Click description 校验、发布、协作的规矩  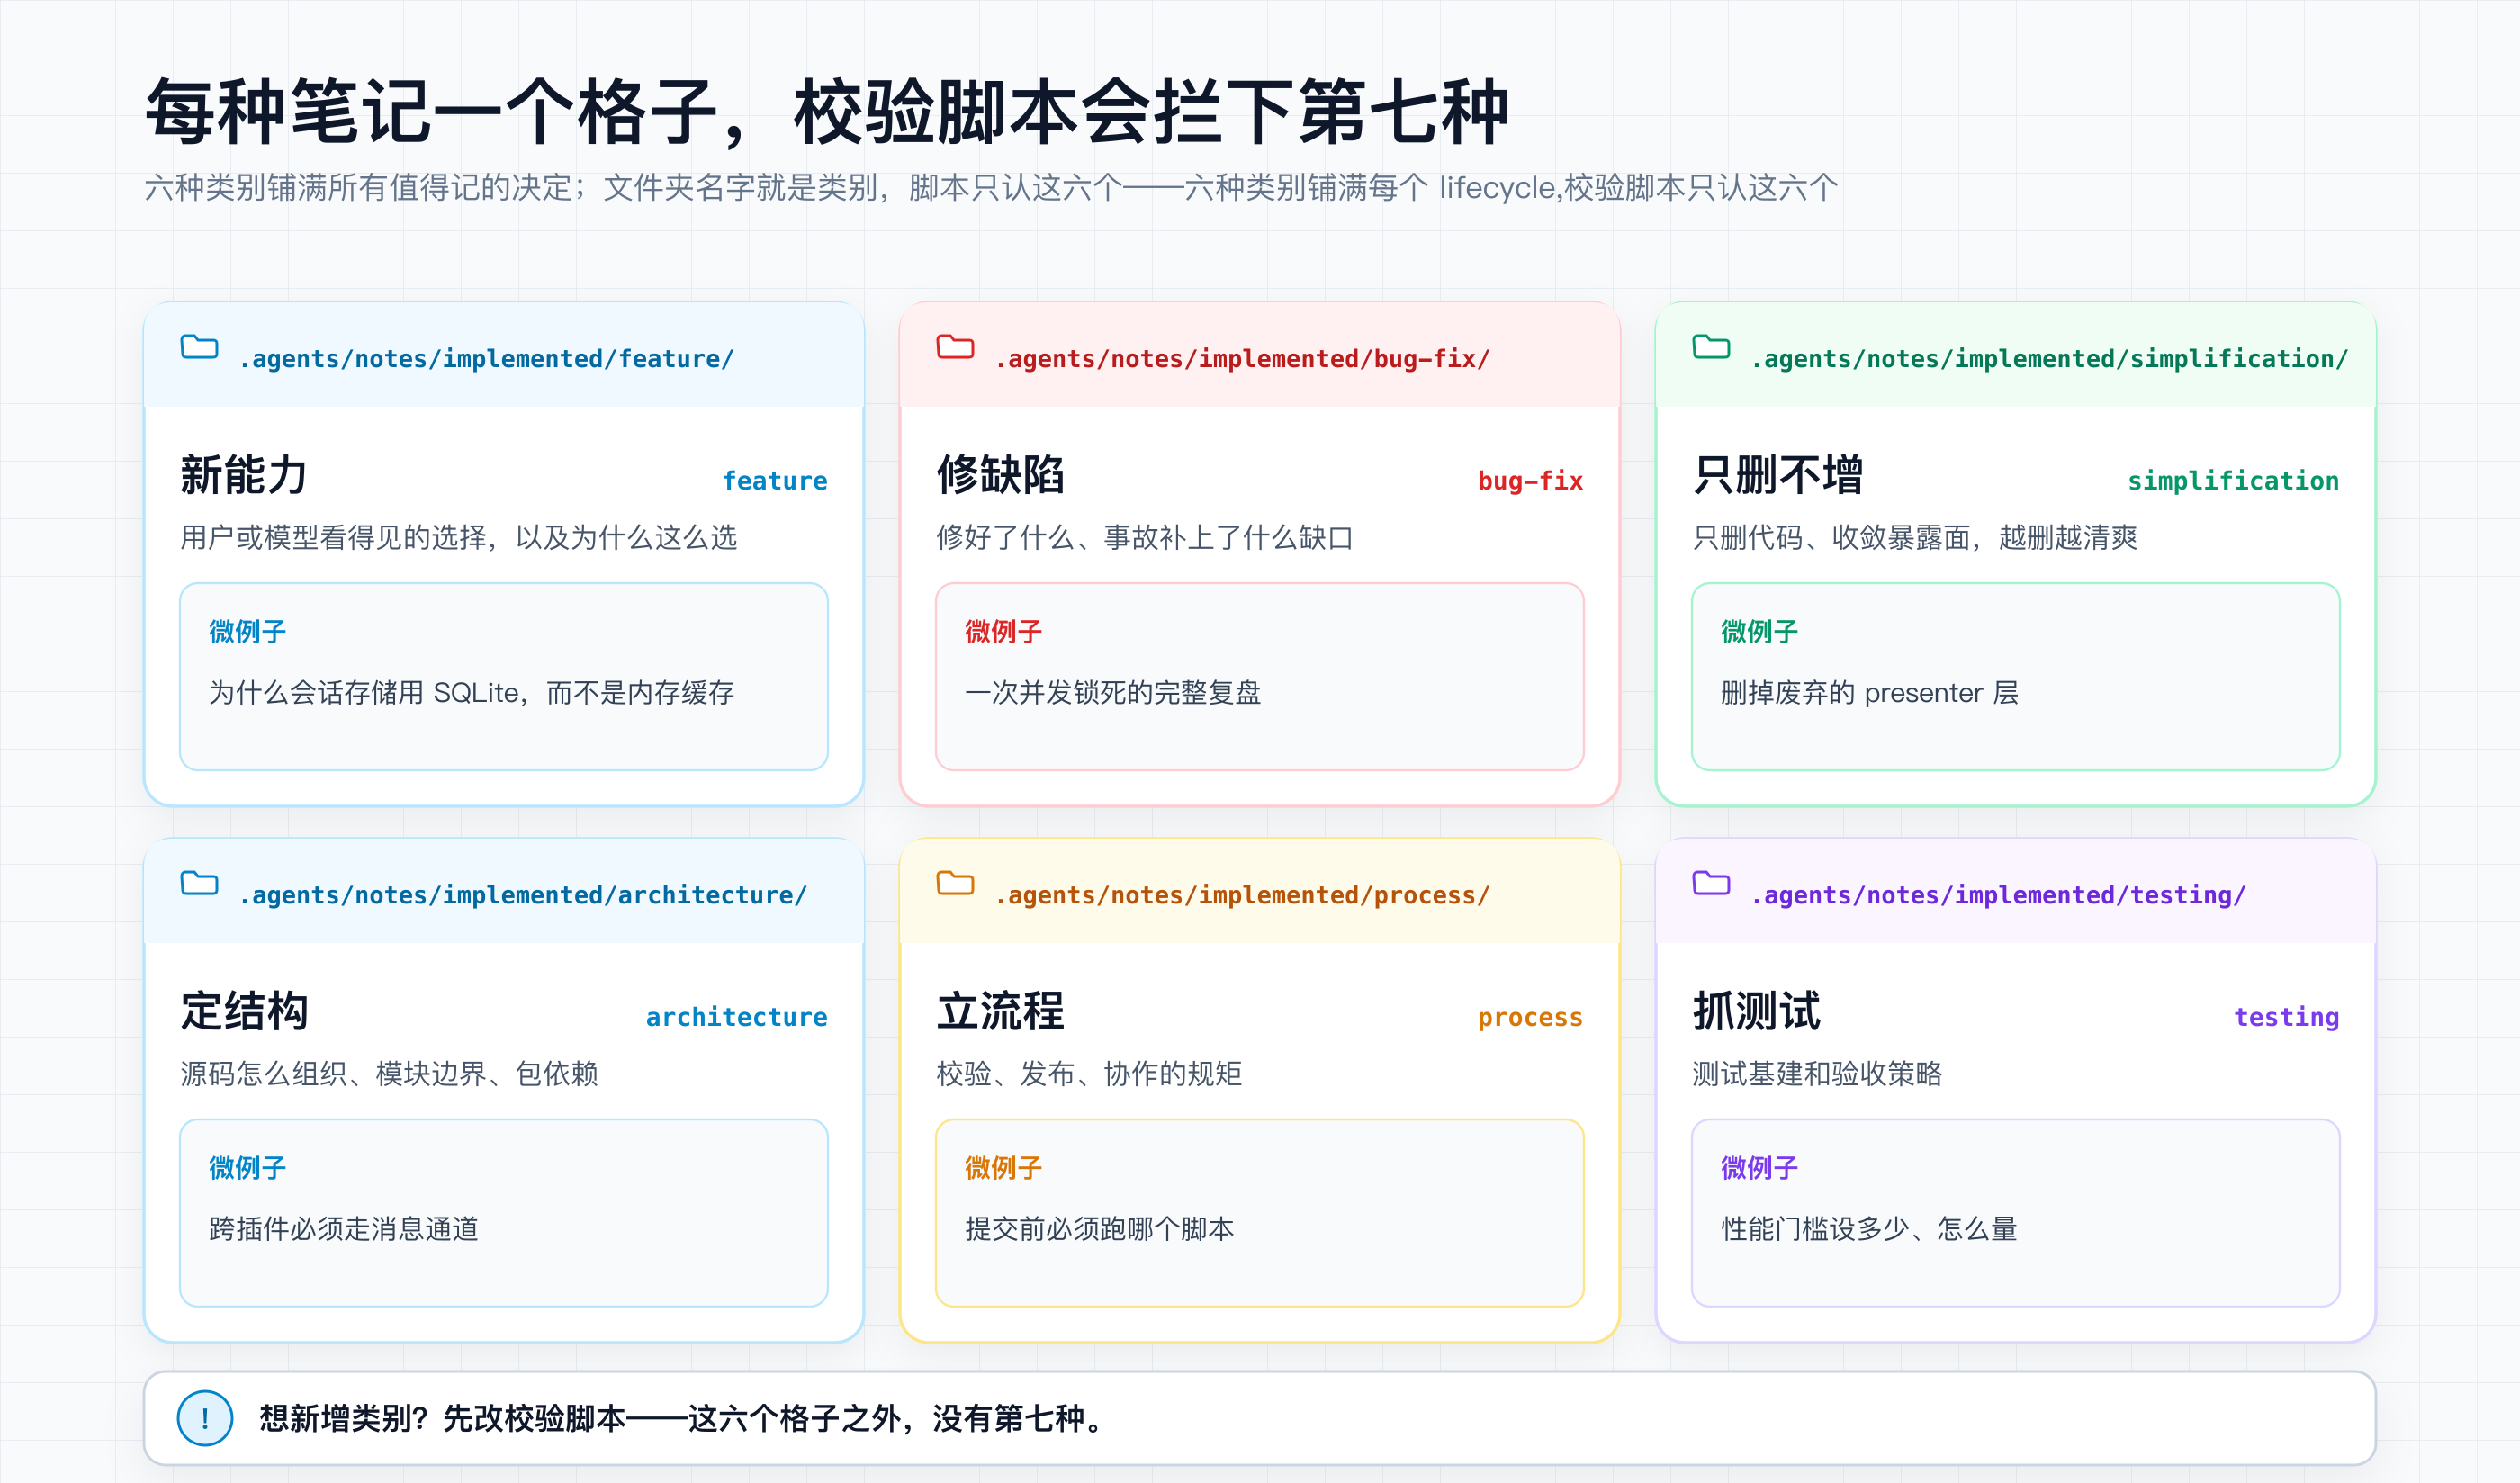tap(1089, 1074)
